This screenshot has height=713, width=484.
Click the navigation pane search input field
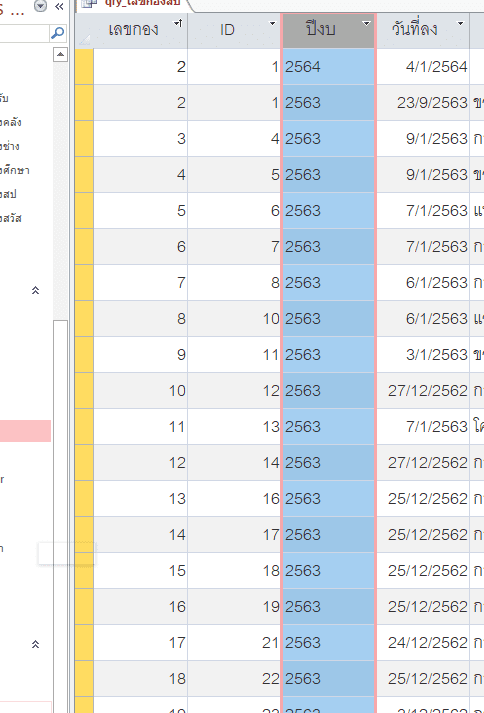pyautogui.click(x=24, y=33)
